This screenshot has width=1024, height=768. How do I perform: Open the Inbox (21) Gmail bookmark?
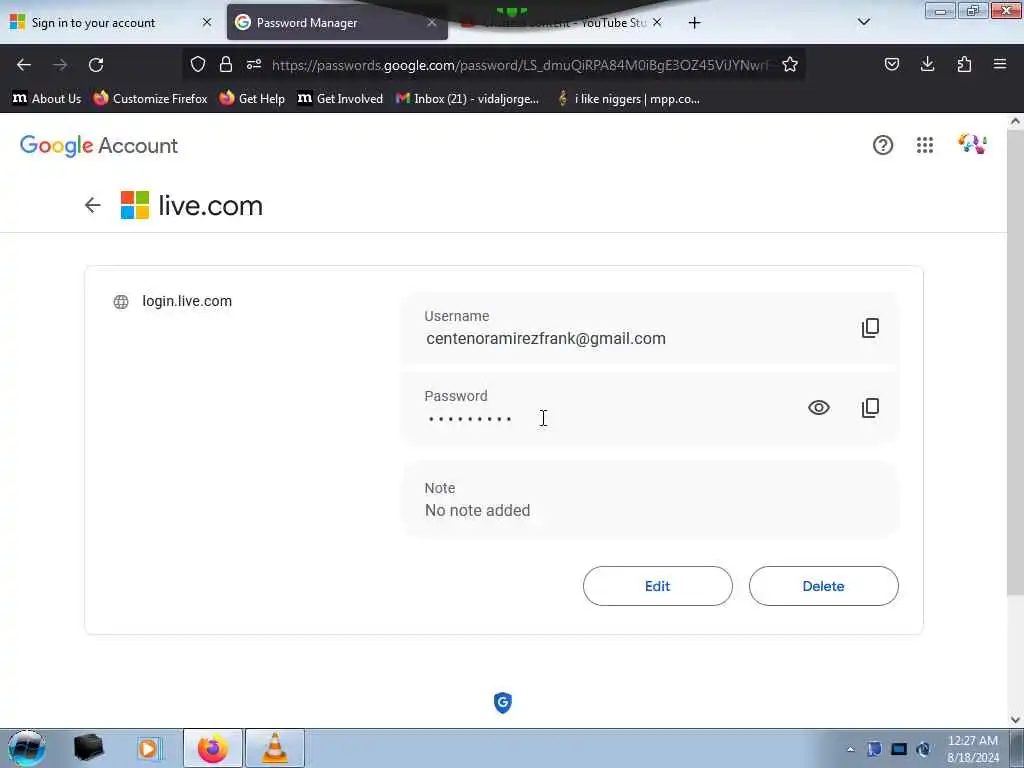pyautogui.click(x=468, y=99)
